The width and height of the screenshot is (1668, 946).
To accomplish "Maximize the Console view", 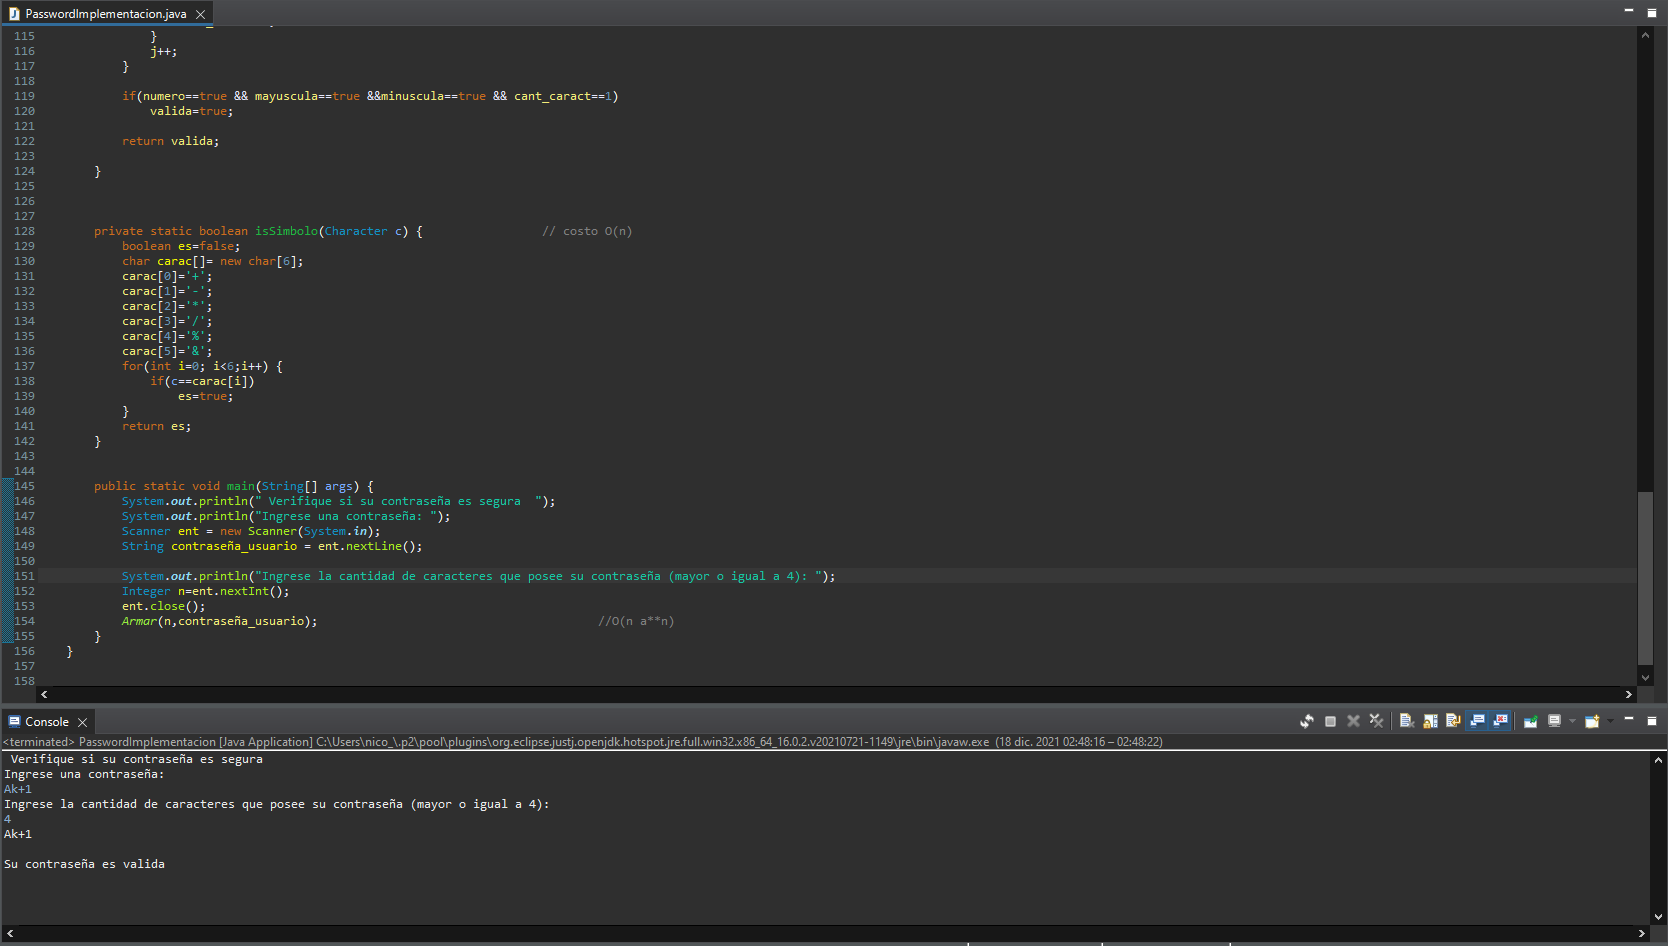I will [1651, 720].
